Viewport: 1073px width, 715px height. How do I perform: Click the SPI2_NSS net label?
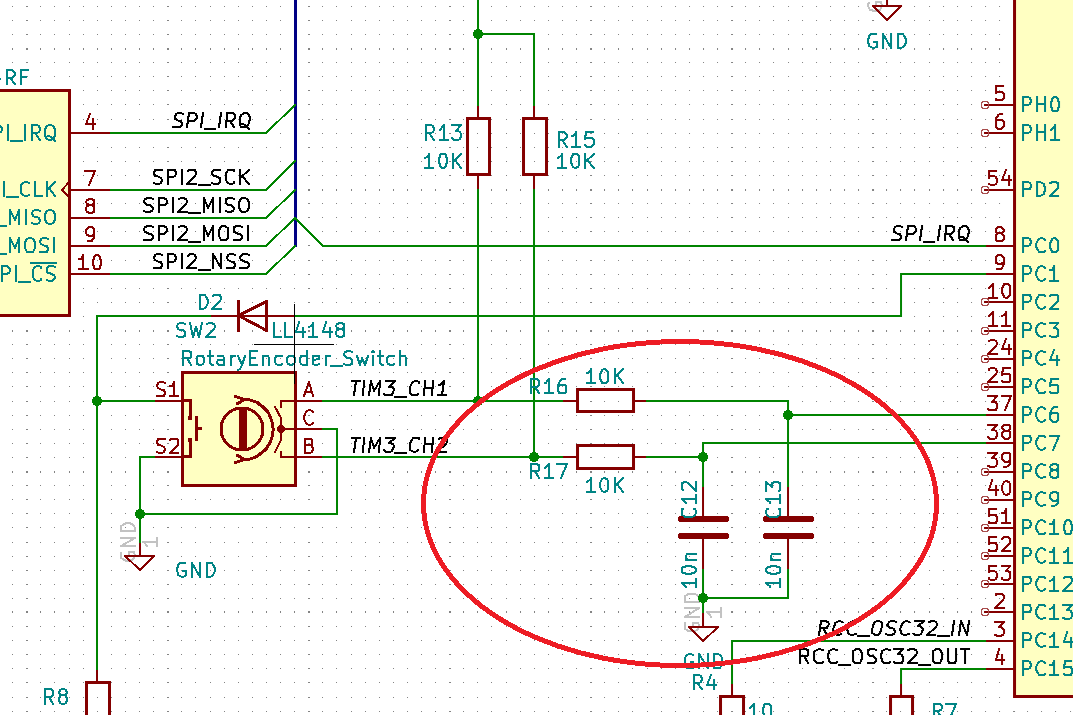pos(201,261)
